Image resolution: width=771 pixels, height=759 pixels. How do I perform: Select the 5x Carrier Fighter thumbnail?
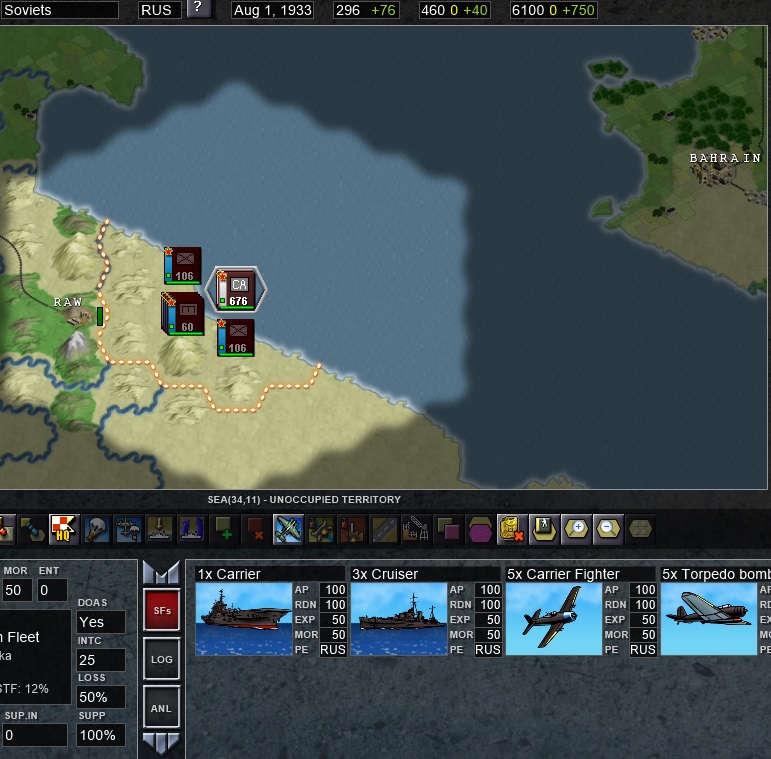554,619
